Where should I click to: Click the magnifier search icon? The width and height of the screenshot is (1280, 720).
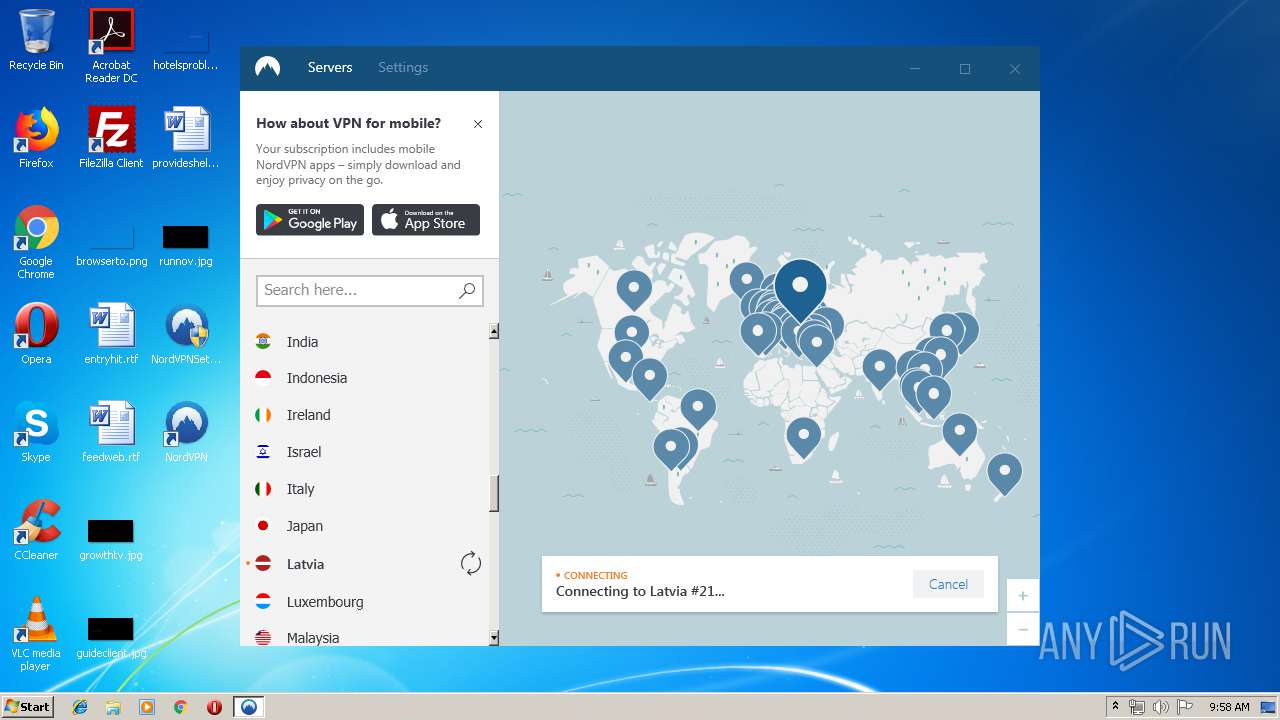pyautogui.click(x=467, y=290)
